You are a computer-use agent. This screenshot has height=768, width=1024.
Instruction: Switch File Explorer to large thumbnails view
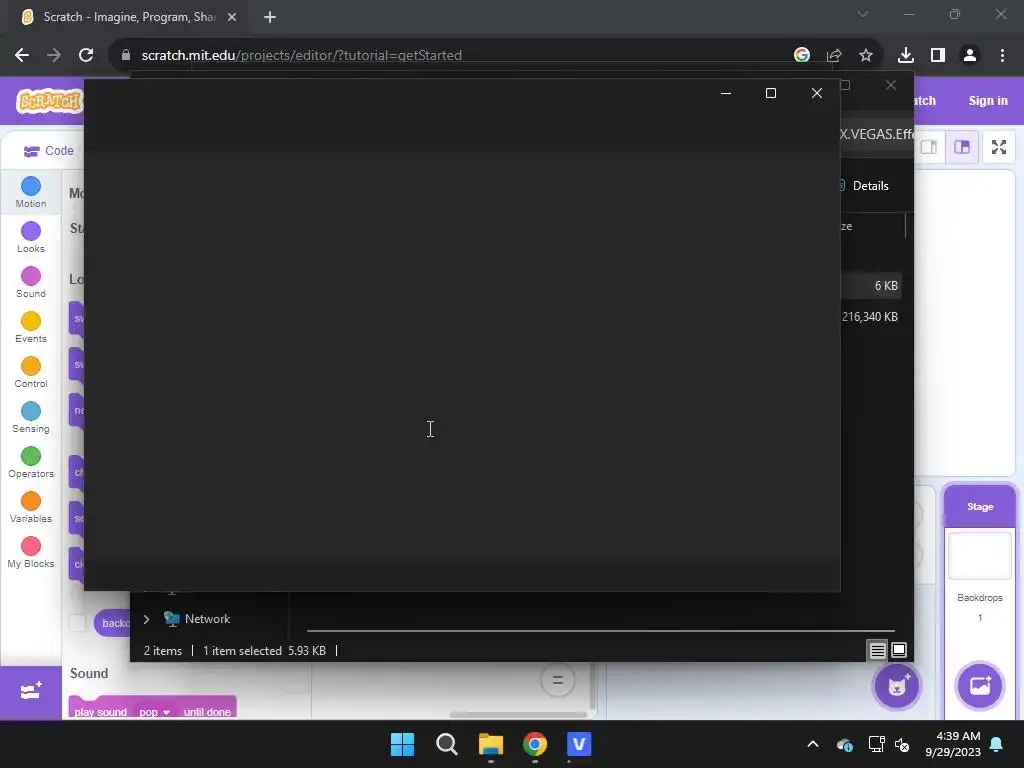(x=899, y=650)
